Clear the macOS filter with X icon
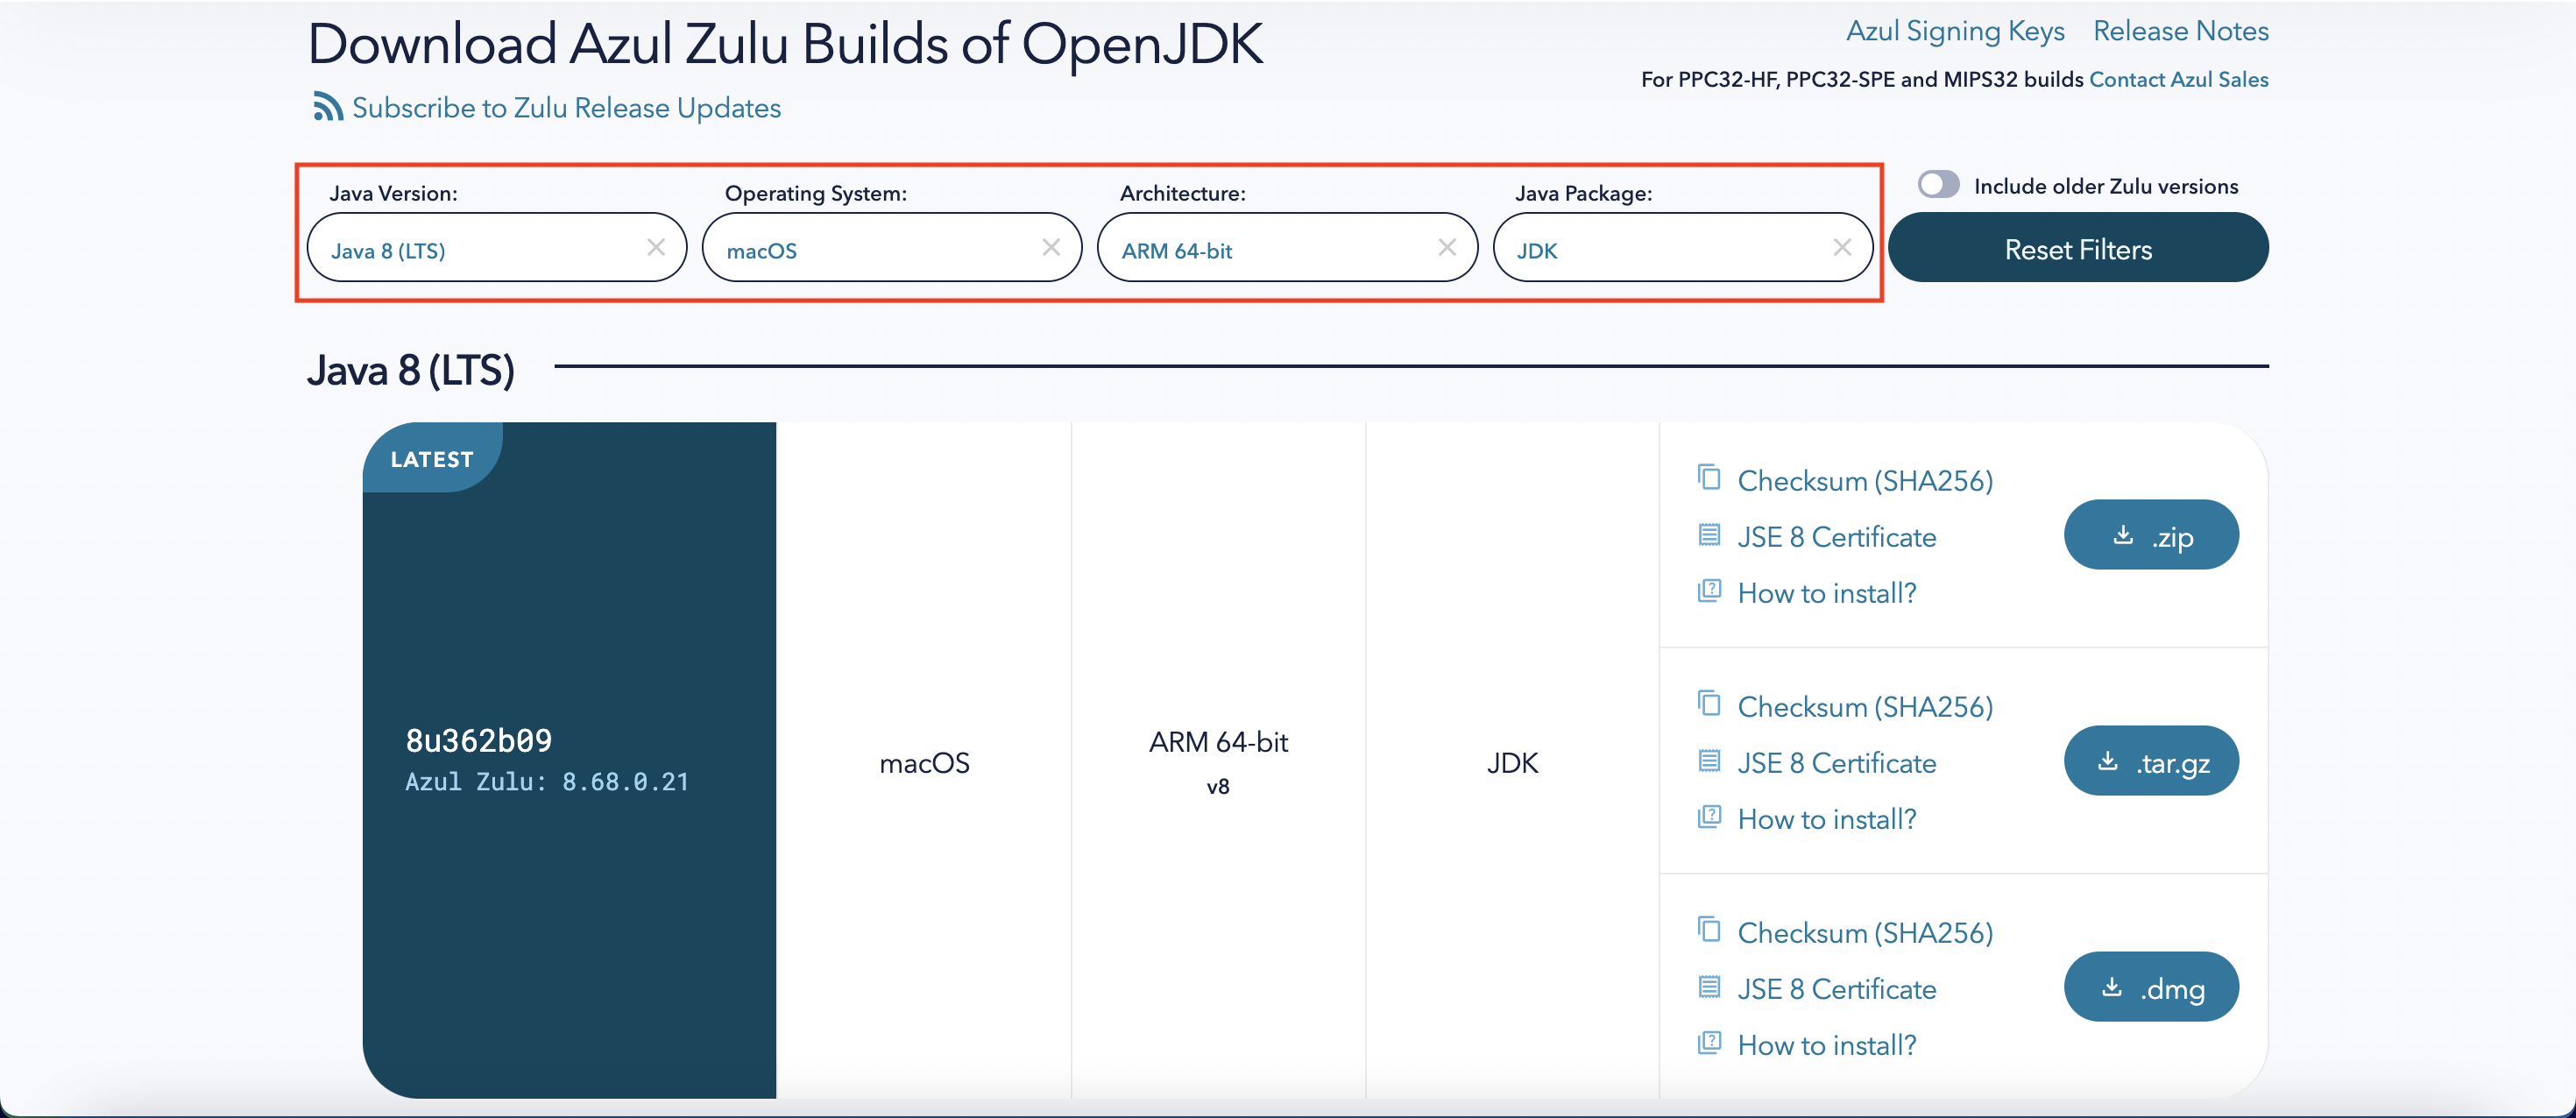 tap(1051, 247)
